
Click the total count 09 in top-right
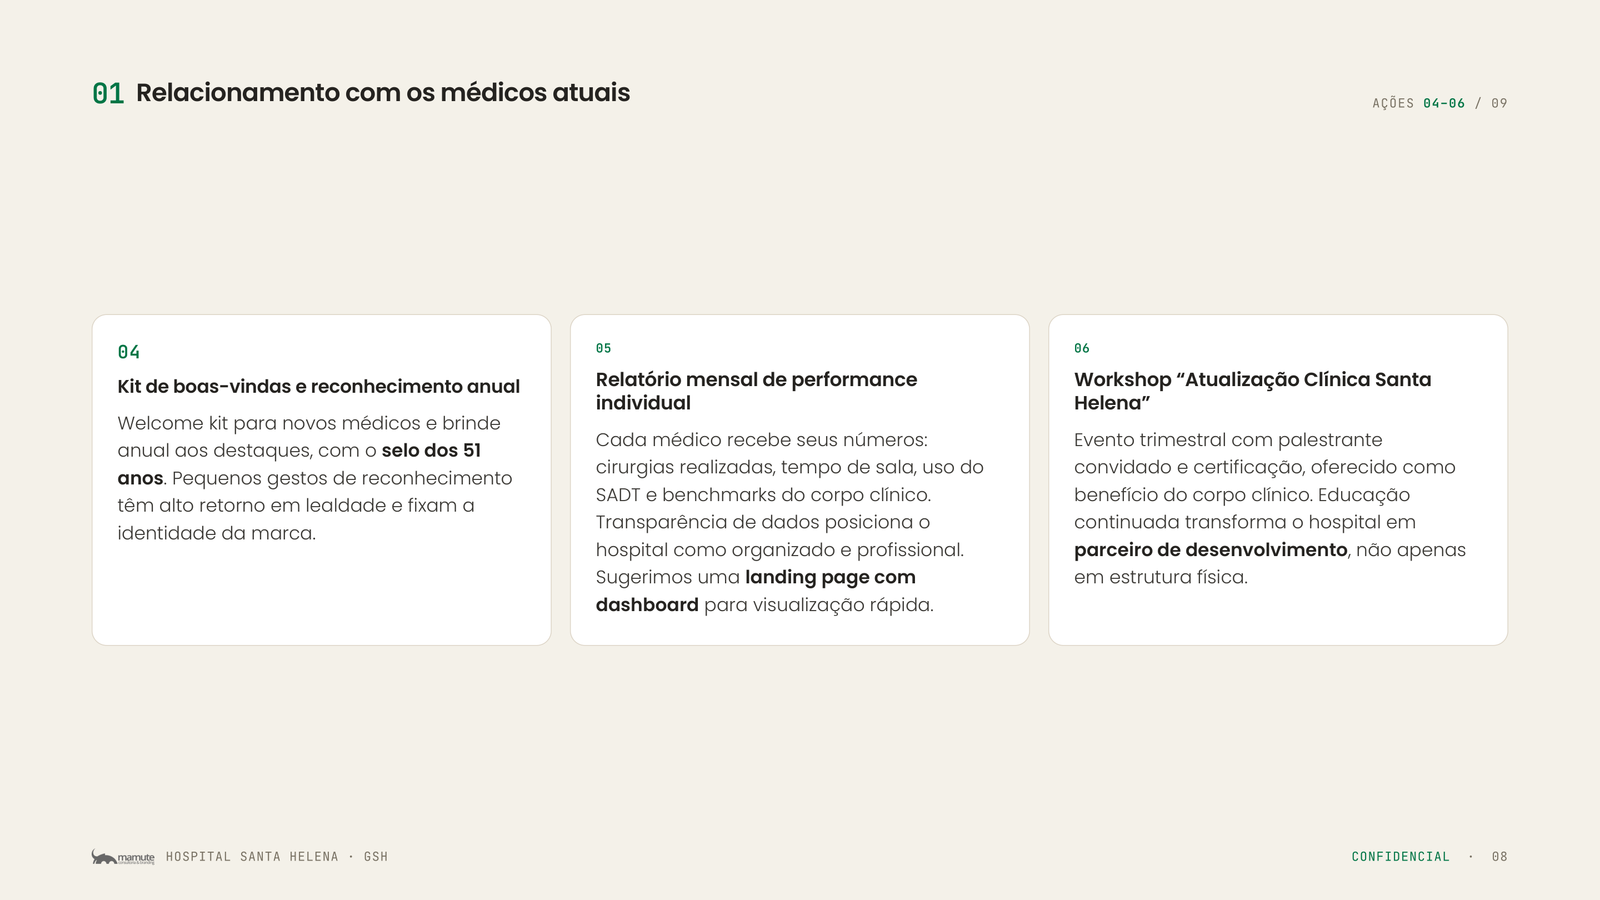pos(1499,103)
